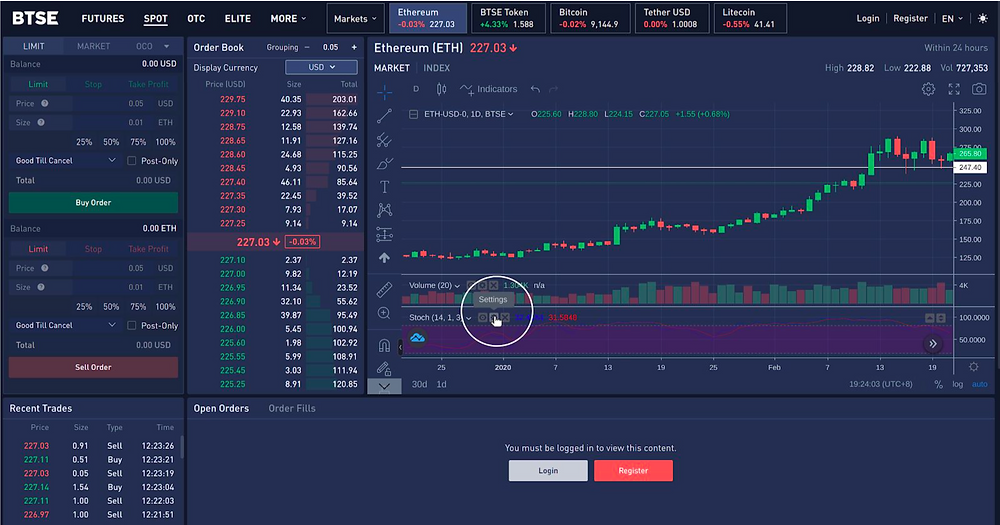
Task: Open the OTC page
Action: tap(196, 18)
